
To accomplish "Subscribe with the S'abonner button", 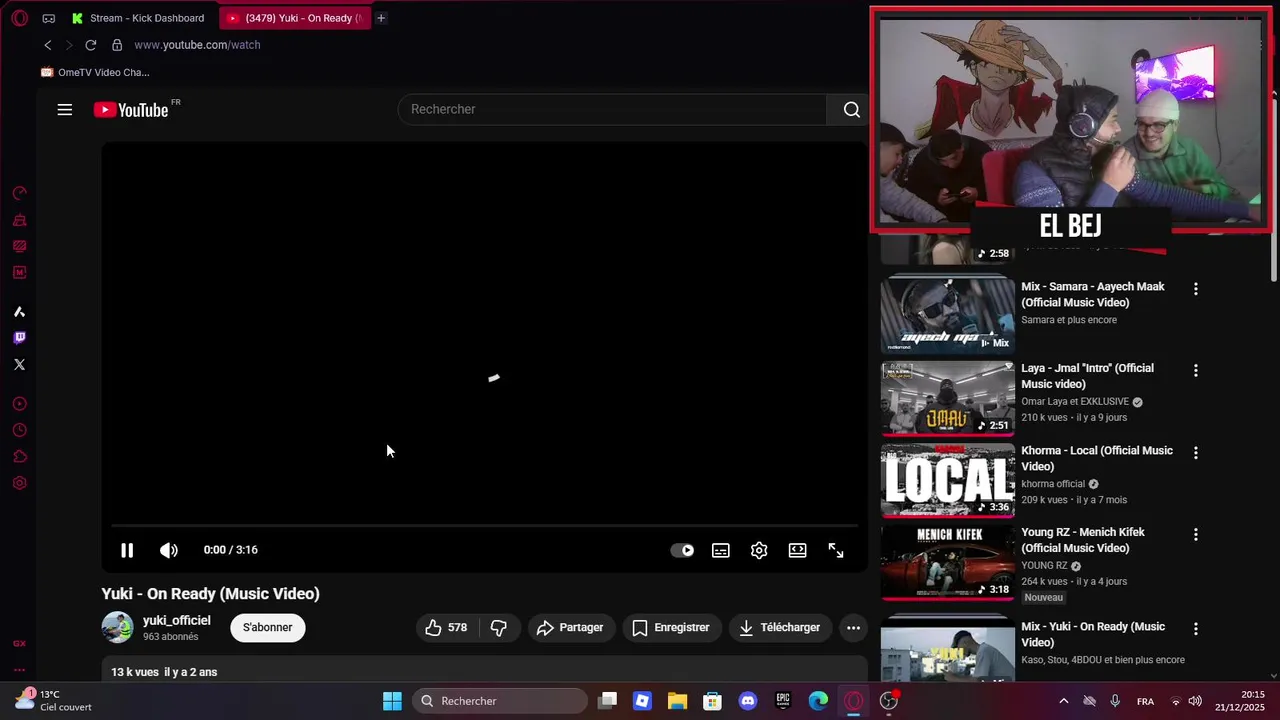I will click(268, 628).
